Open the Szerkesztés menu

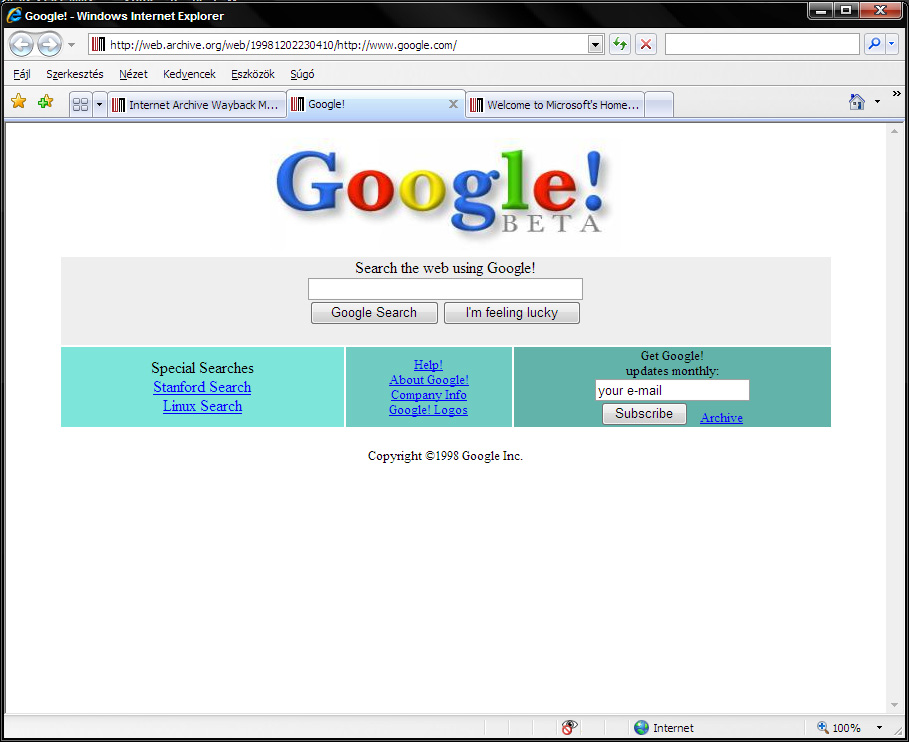75,74
